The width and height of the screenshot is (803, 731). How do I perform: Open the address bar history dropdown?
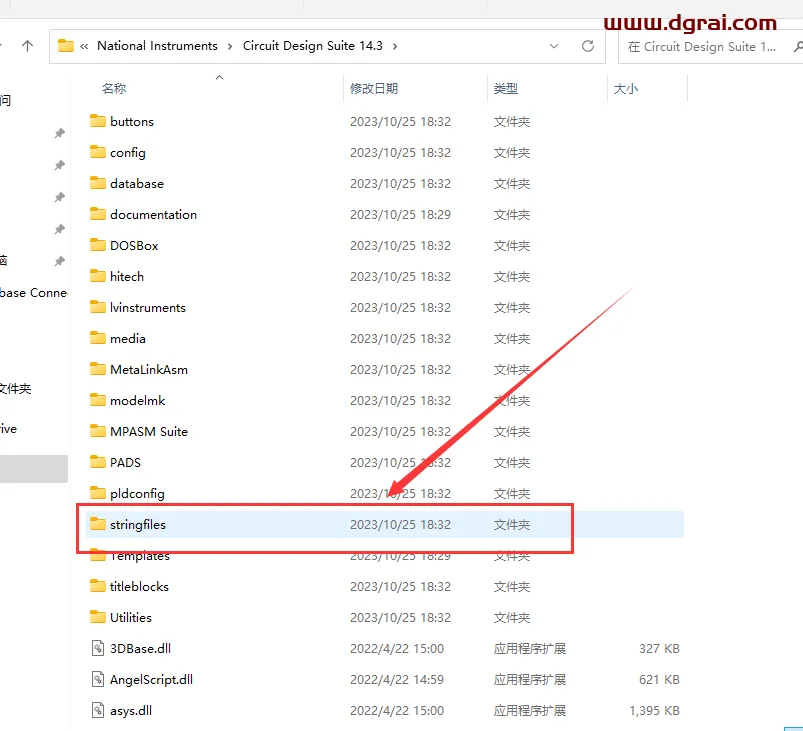tap(554, 46)
